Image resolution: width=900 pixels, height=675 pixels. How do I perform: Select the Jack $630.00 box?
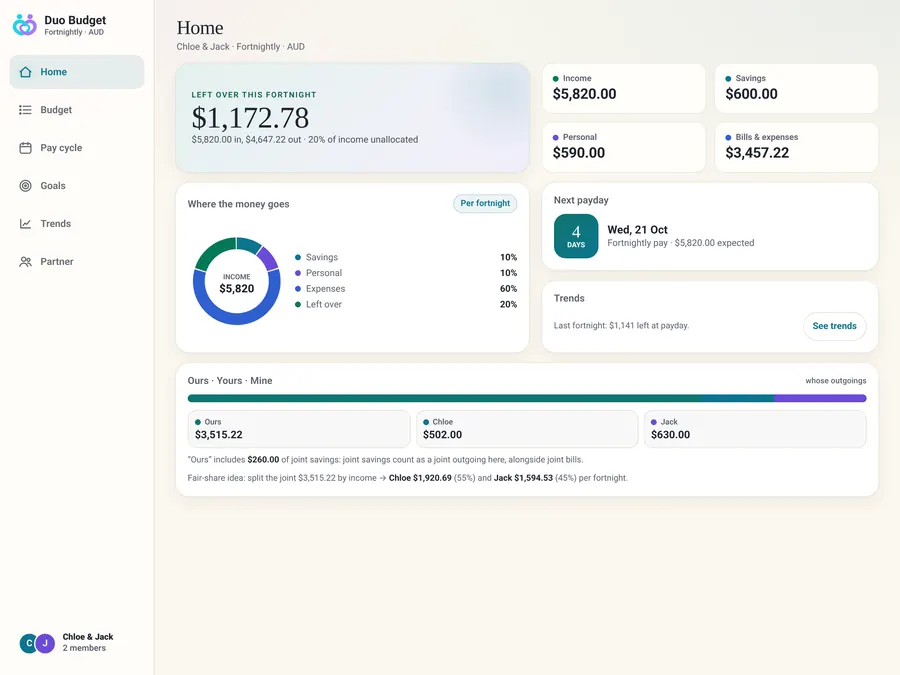coord(755,429)
